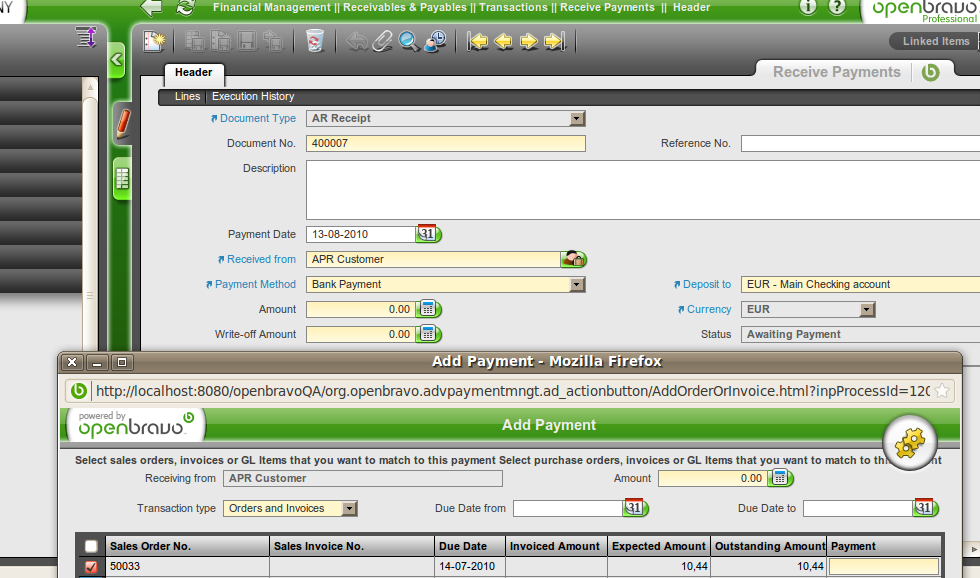The width and height of the screenshot is (980, 578).
Task: Open the Search magnifier toolbar icon
Action: 408,41
